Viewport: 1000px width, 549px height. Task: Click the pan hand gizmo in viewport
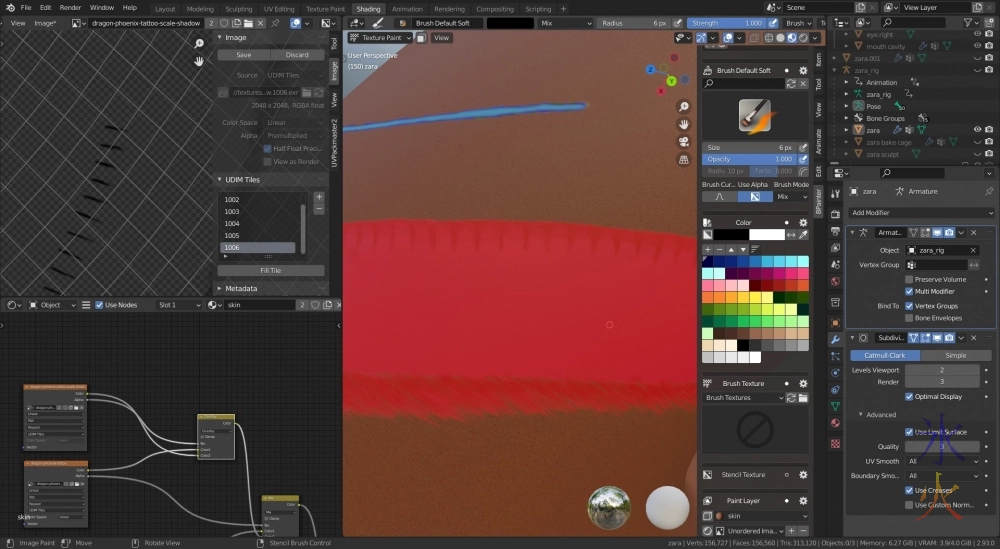tap(683, 125)
